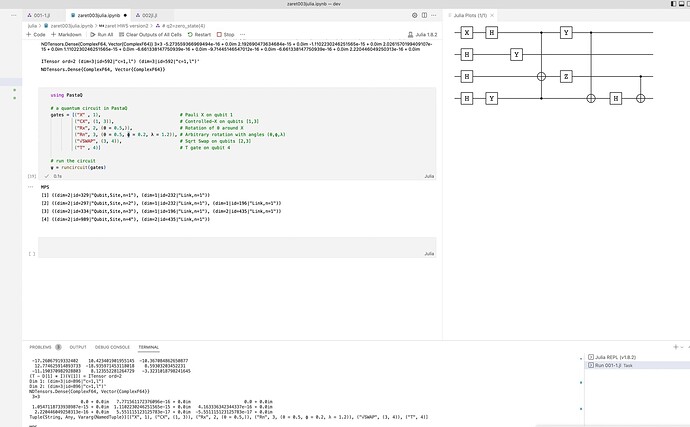Open the Debug Console panel tab

pyautogui.click(x=112, y=347)
